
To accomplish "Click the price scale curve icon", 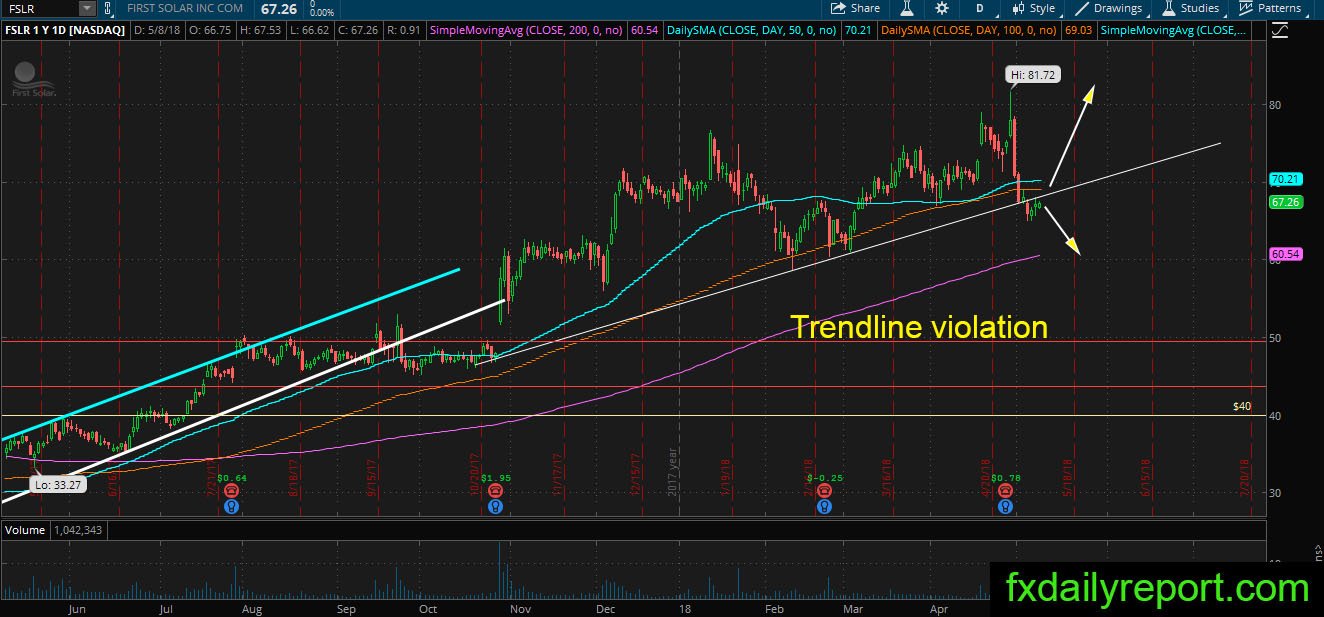I will pyautogui.click(x=1282, y=30).
